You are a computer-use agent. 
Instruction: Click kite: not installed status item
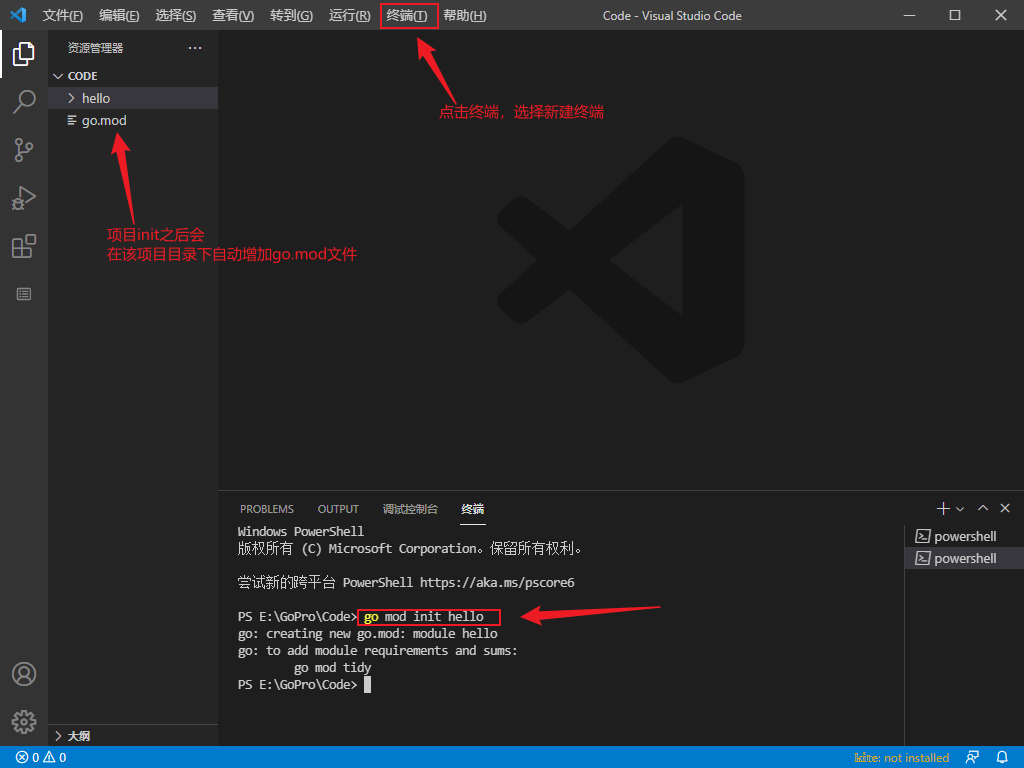click(901, 758)
